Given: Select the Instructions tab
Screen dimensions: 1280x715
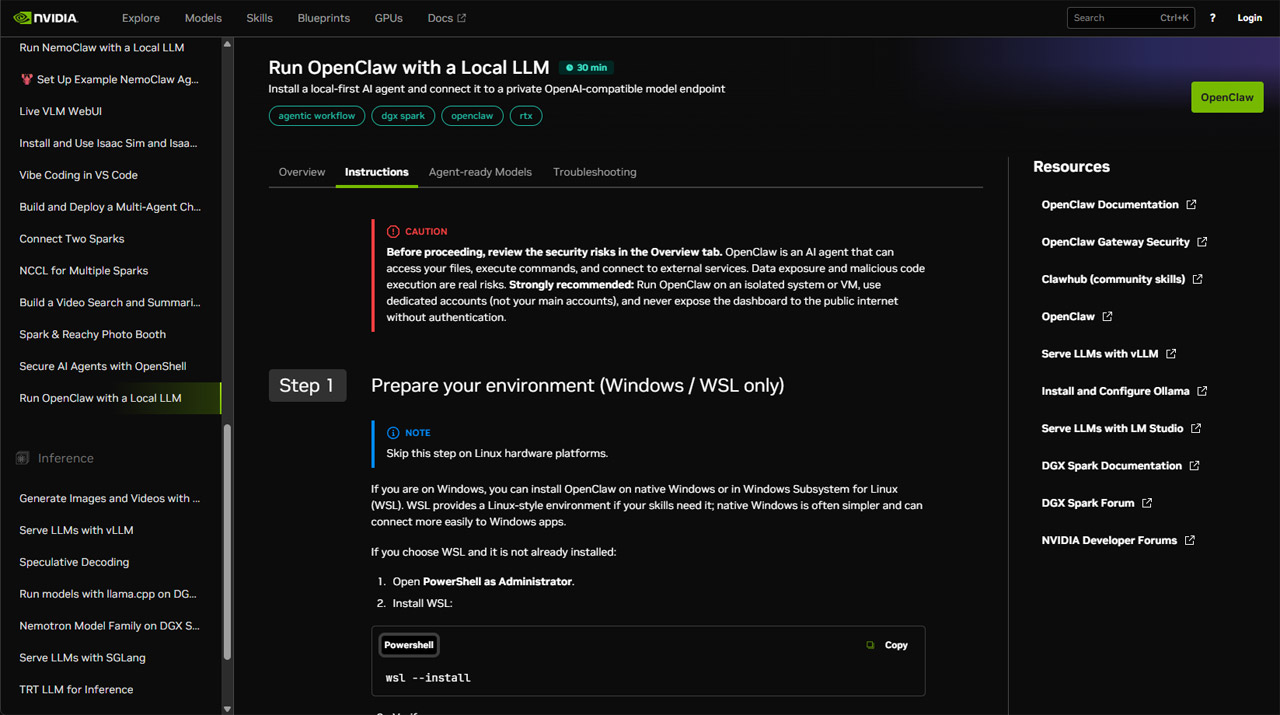Looking at the screenshot, I should point(377,172).
